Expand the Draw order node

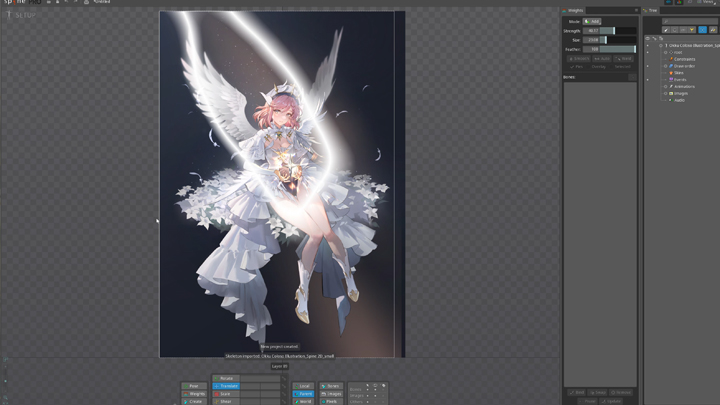point(665,66)
